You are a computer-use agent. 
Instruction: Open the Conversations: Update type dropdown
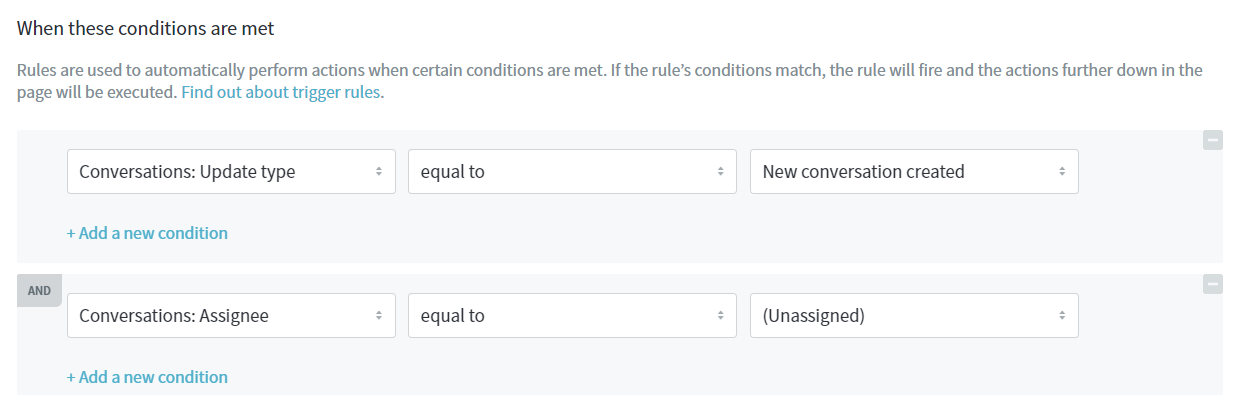231,172
